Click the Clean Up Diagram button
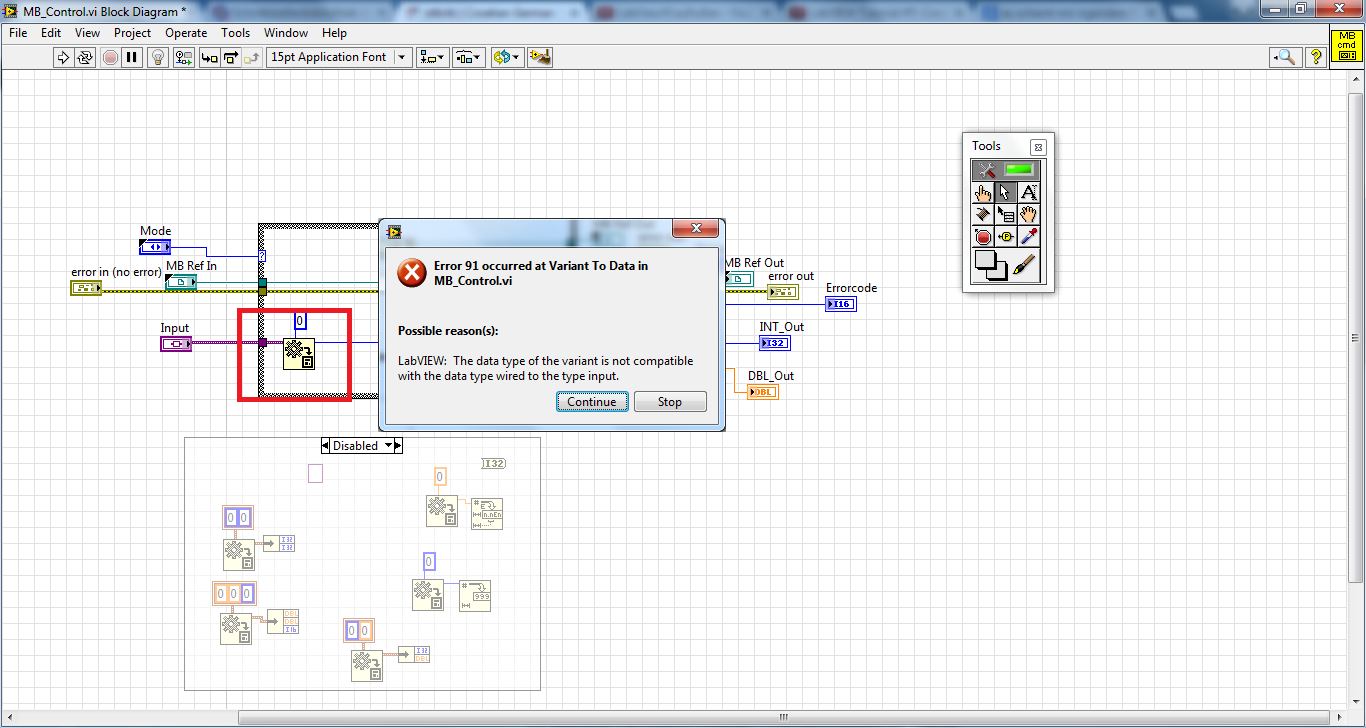This screenshot has width=1366, height=728. (x=540, y=57)
